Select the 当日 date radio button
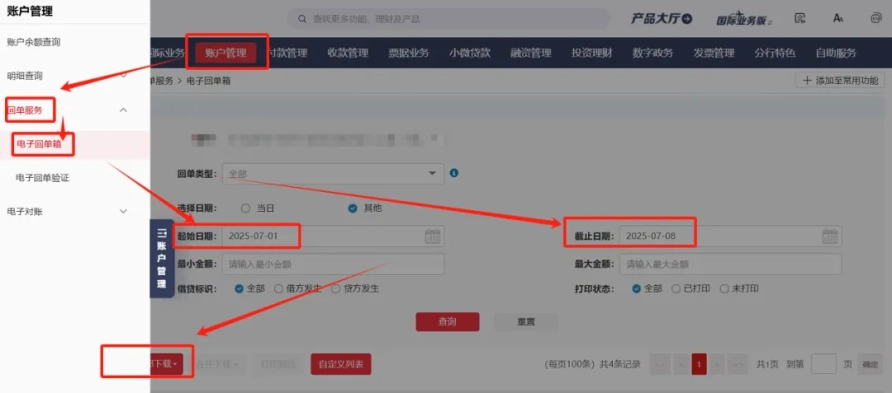 [246, 208]
